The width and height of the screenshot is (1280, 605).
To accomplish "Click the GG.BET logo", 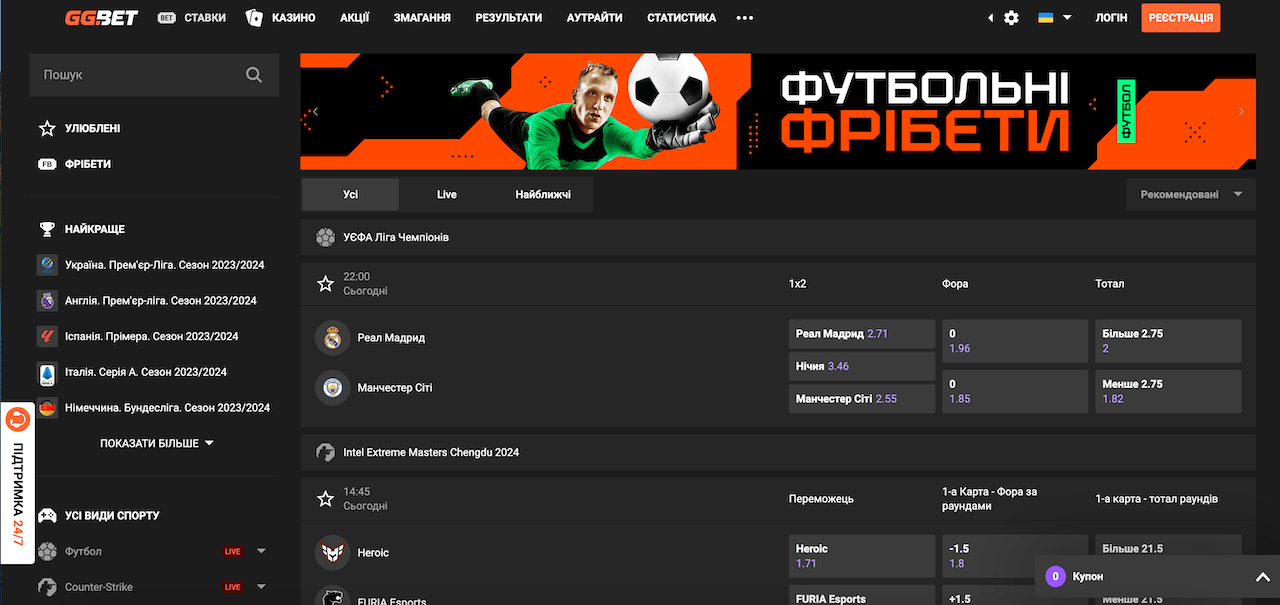I will coord(101,17).
